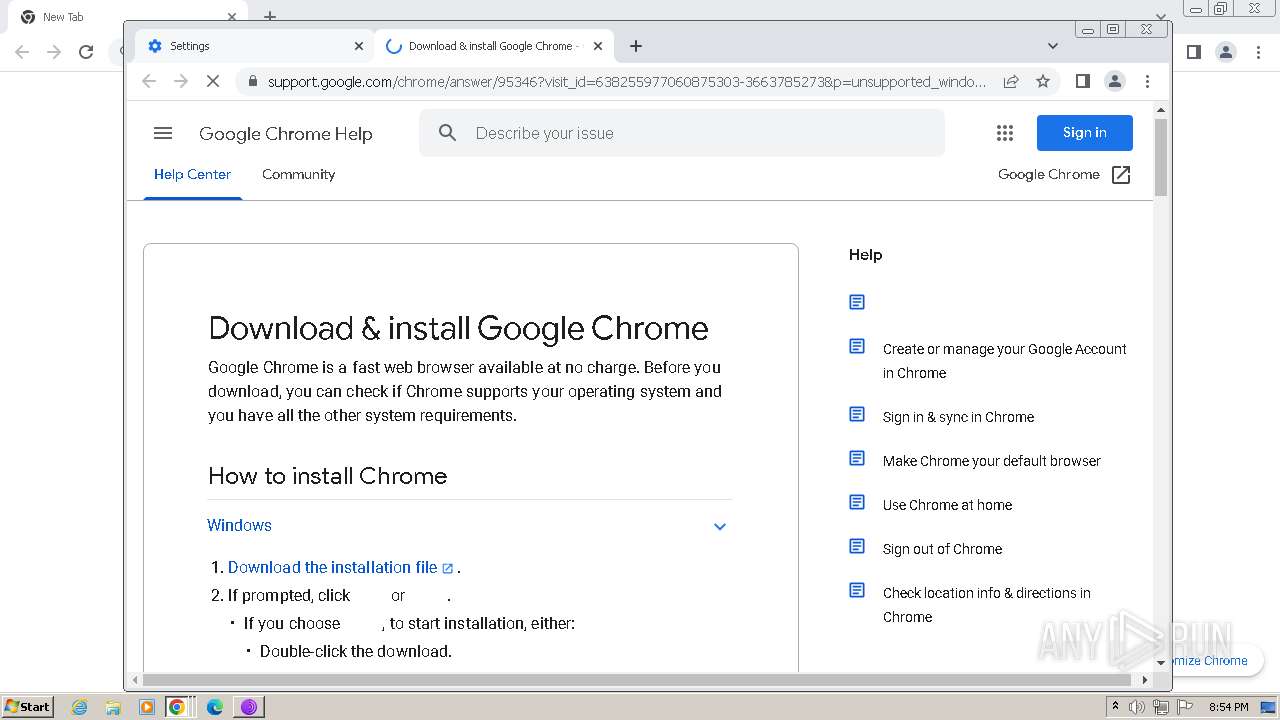Image resolution: width=1280 pixels, height=720 pixels.
Task: Open a new tab in front Chrome window
Action: coord(636,46)
